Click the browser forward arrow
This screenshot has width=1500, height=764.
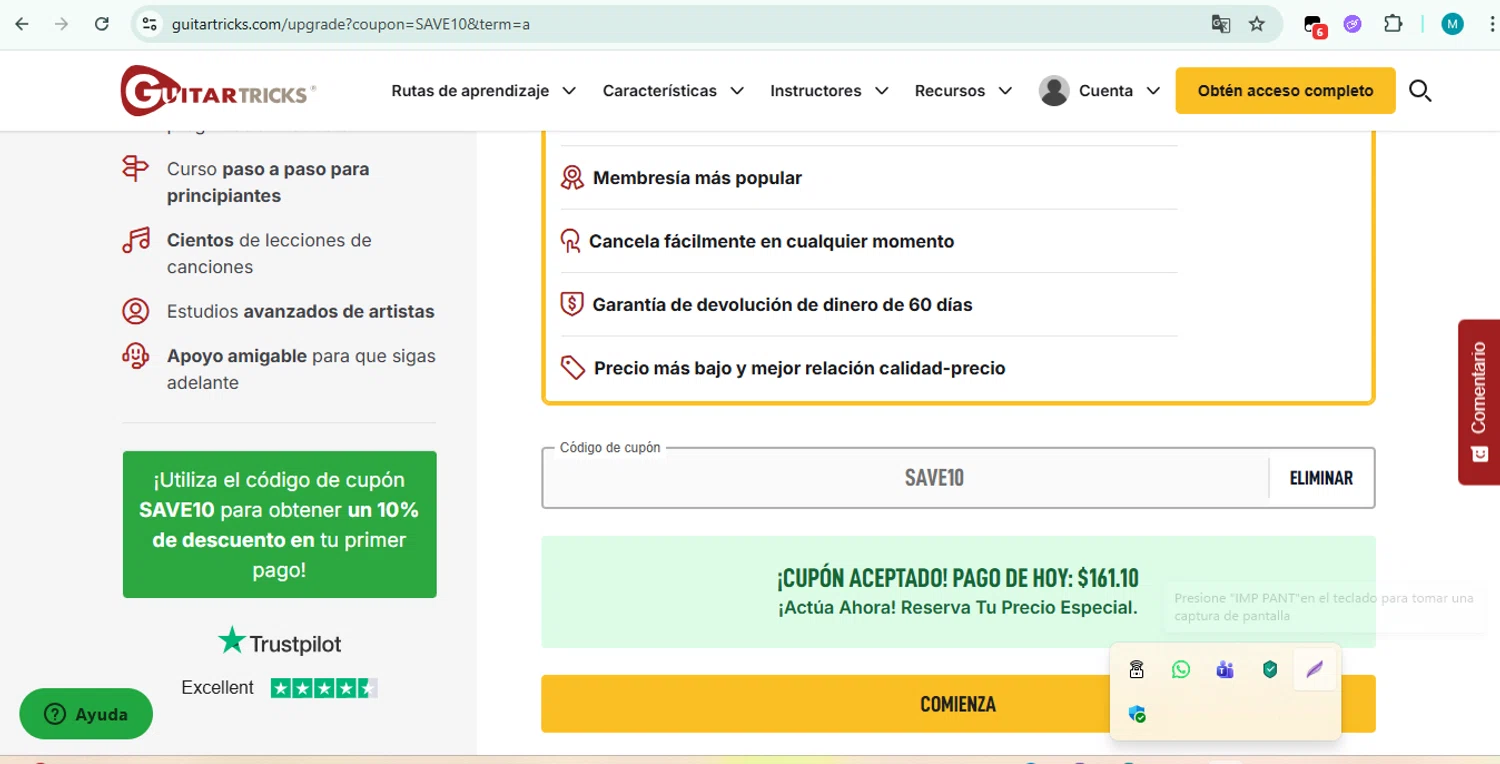click(x=62, y=24)
